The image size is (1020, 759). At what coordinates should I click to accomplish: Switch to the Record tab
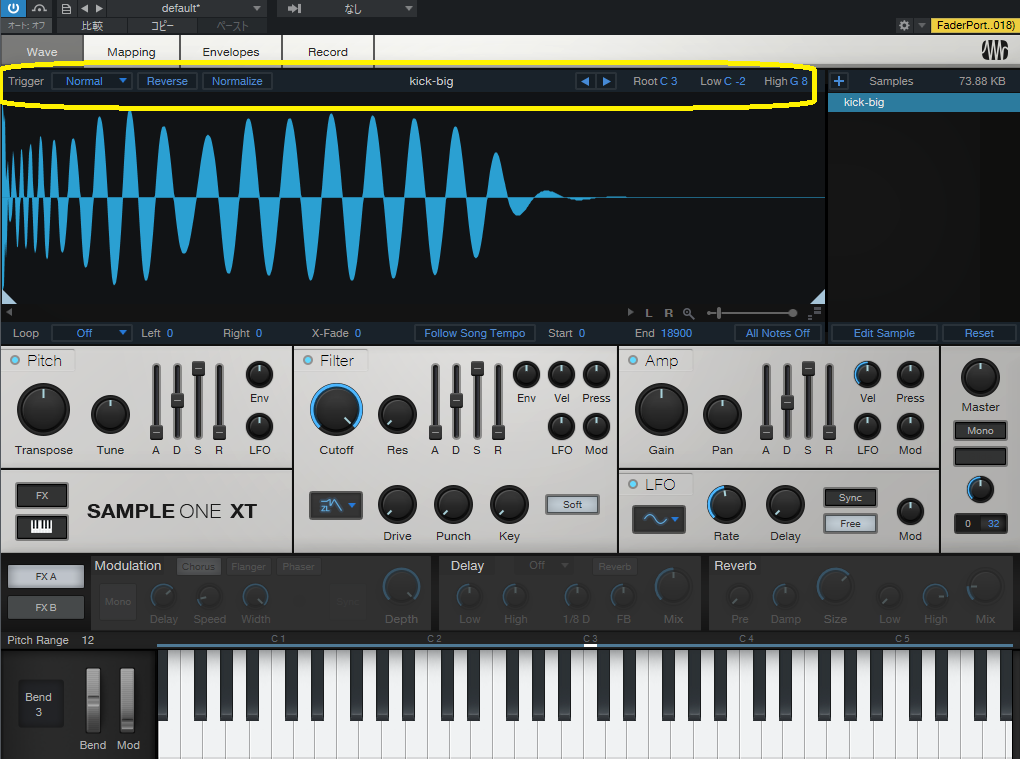point(328,51)
